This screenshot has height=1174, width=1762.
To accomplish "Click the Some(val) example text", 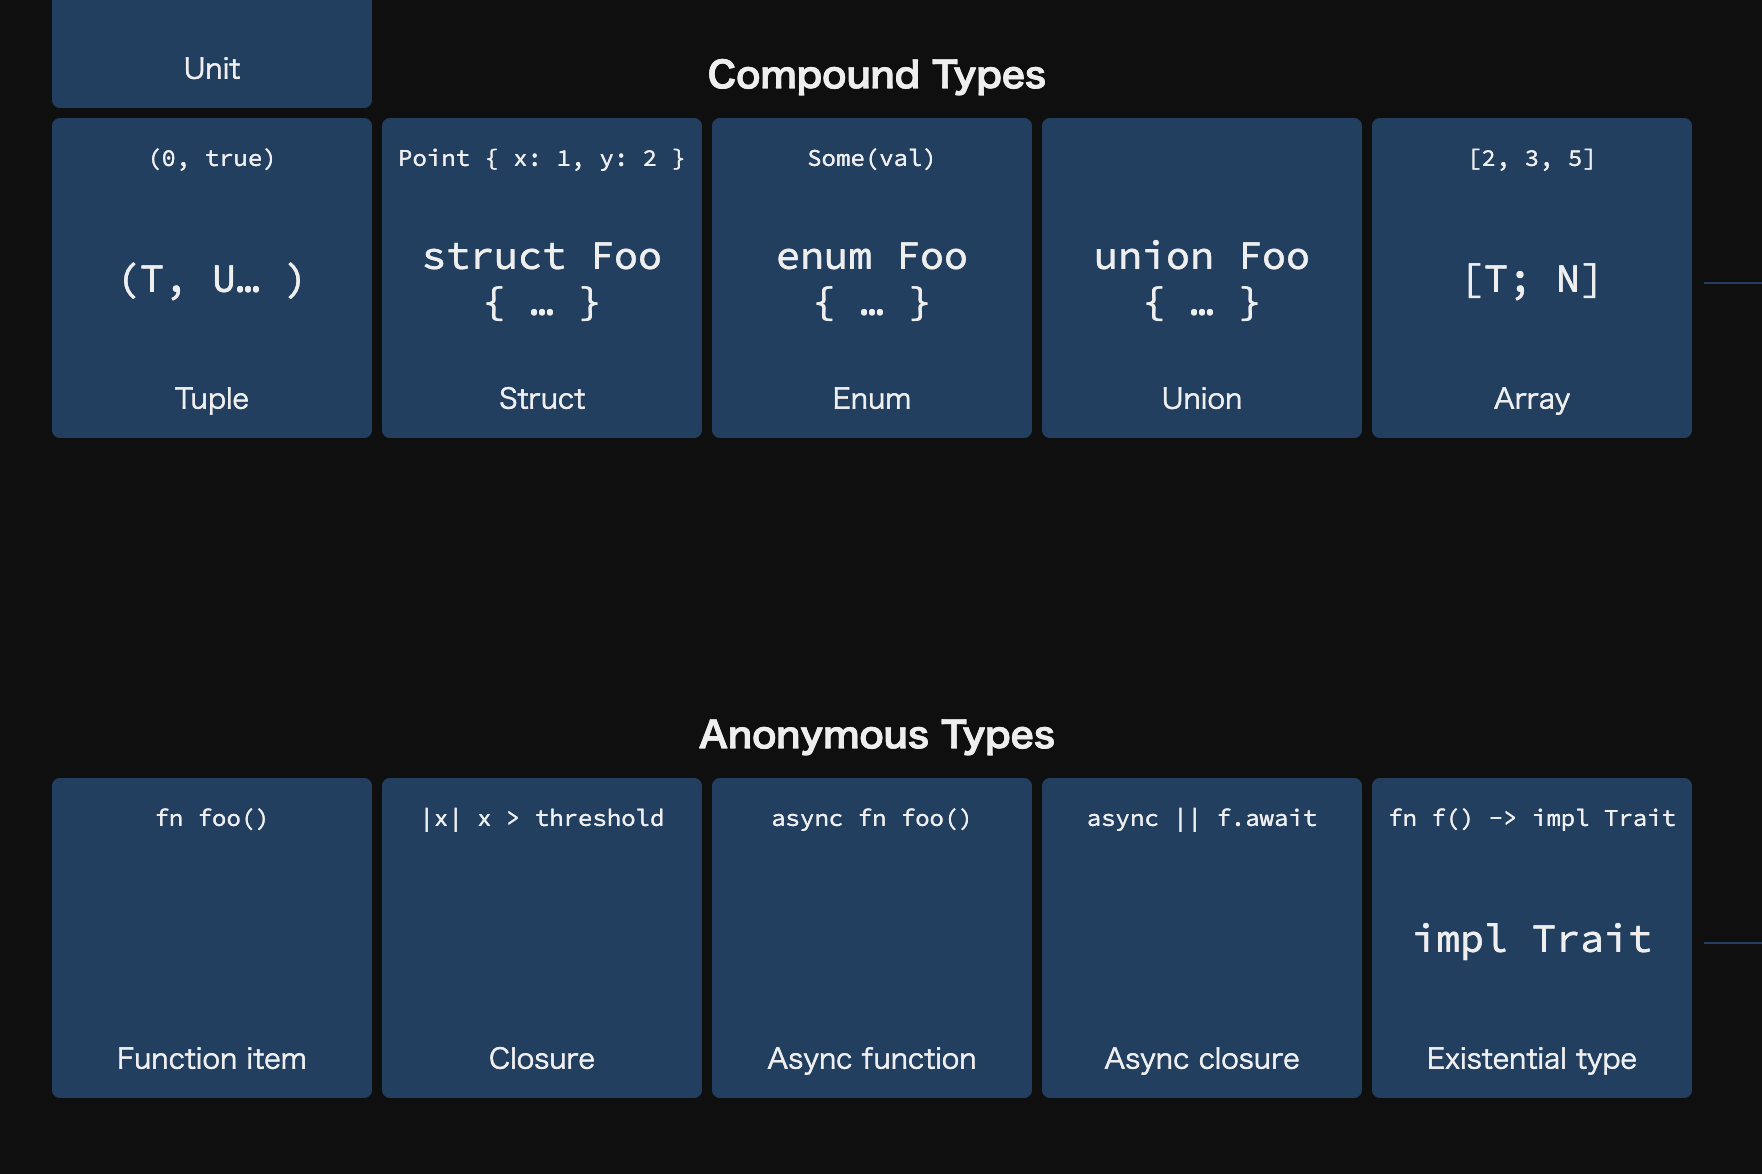I will click(x=871, y=158).
